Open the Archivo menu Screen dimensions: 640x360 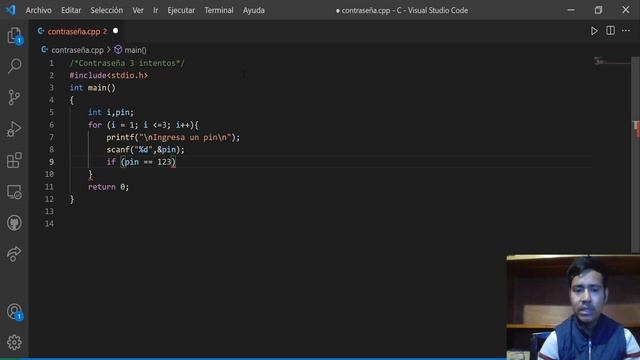pos(38,10)
